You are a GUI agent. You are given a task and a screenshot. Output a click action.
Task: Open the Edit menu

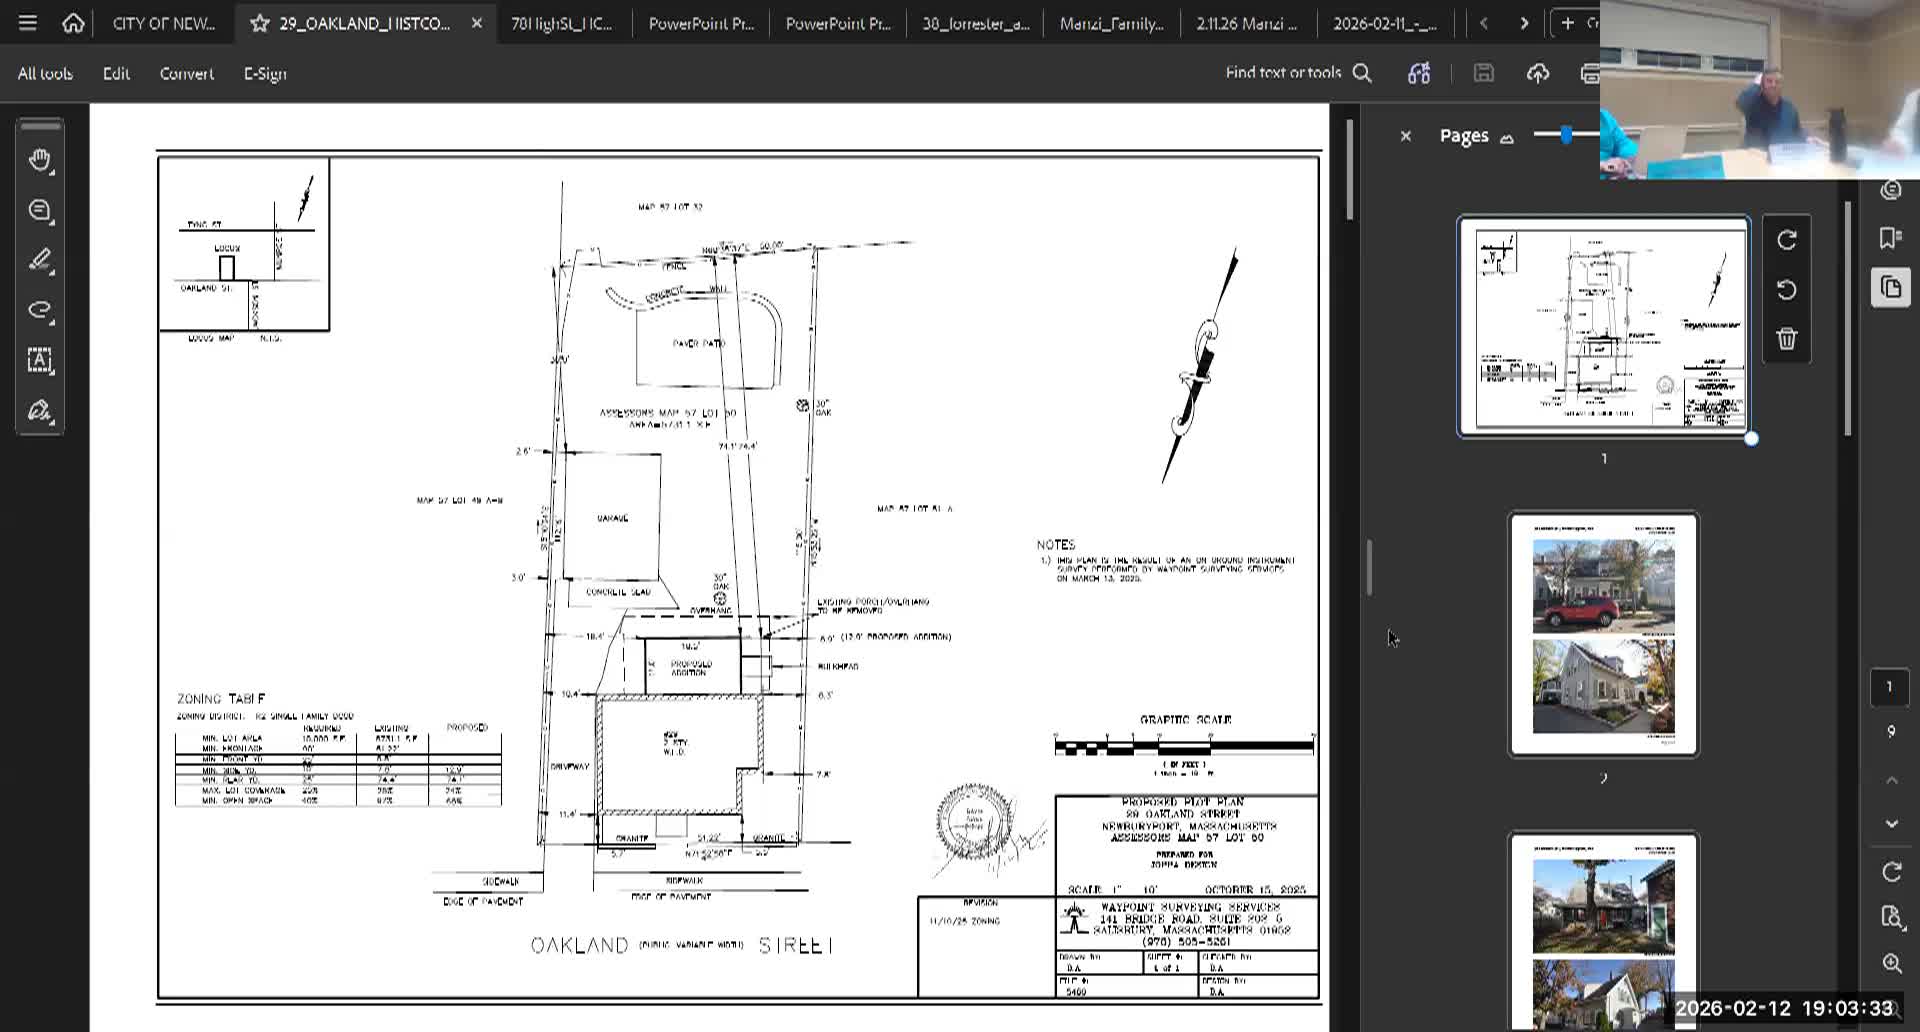click(x=116, y=73)
